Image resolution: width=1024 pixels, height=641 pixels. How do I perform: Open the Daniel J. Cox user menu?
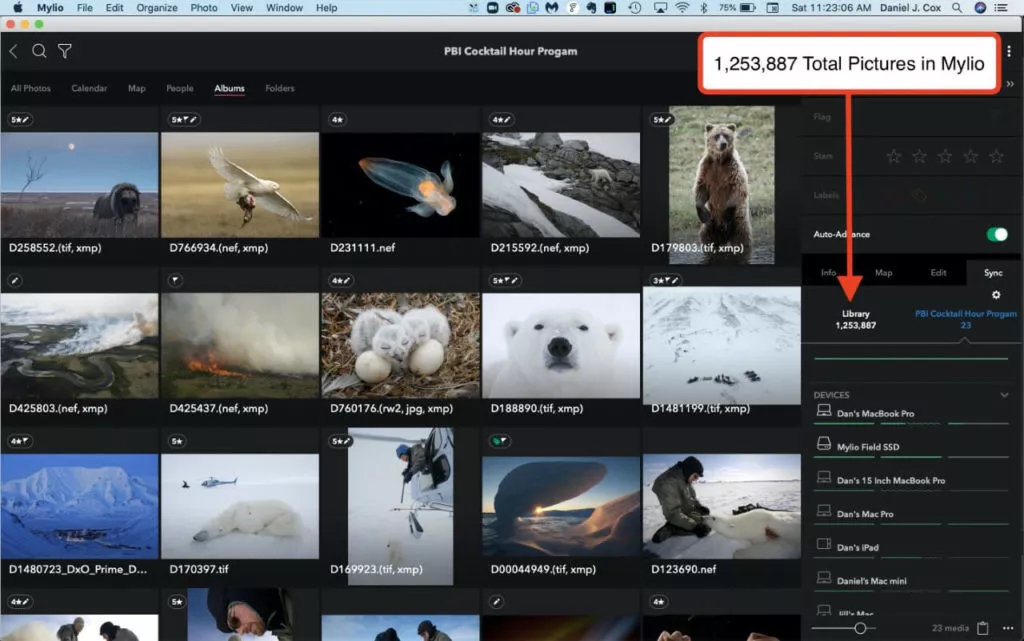pyautogui.click(x=910, y=8)
